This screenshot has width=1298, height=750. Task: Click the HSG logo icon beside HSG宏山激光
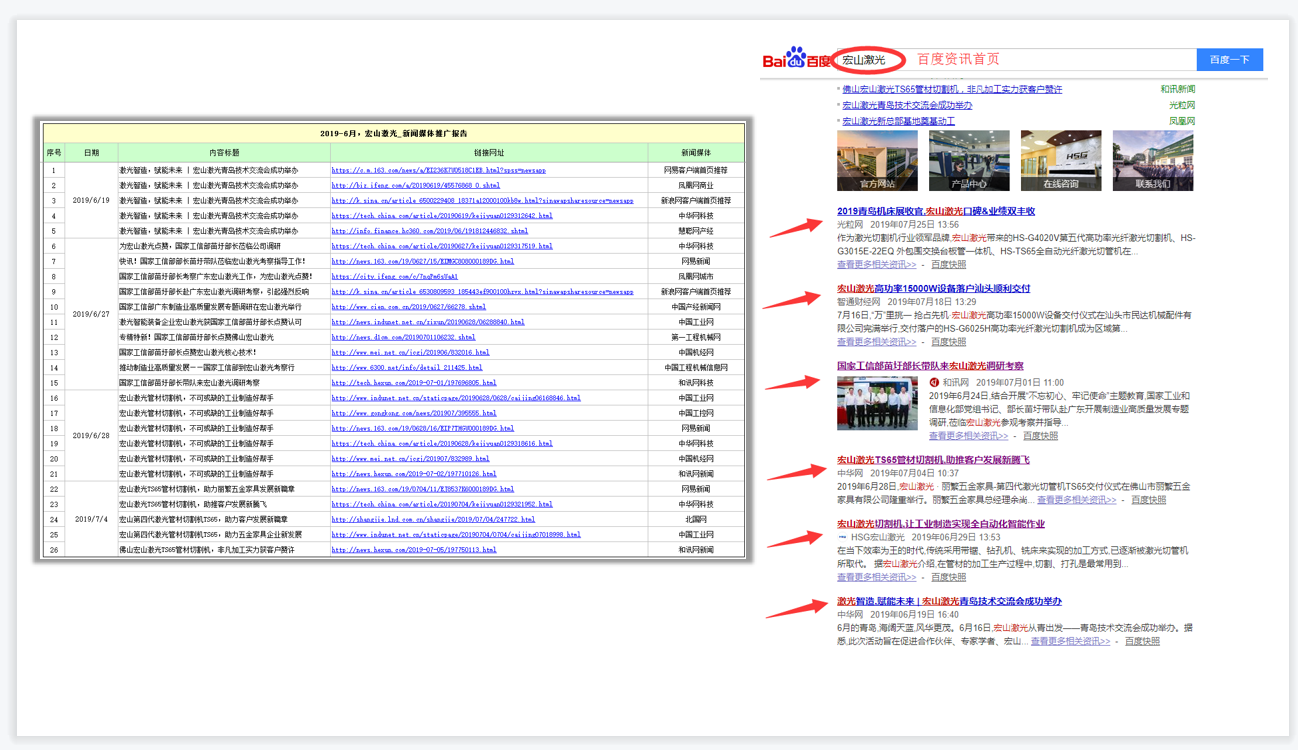tap(842, 537)
